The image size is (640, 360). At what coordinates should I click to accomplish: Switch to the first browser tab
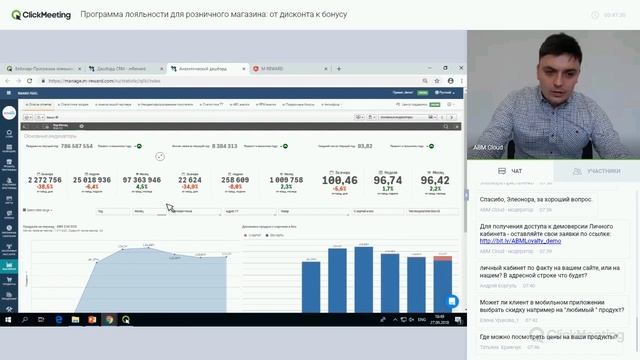(44, 69)
